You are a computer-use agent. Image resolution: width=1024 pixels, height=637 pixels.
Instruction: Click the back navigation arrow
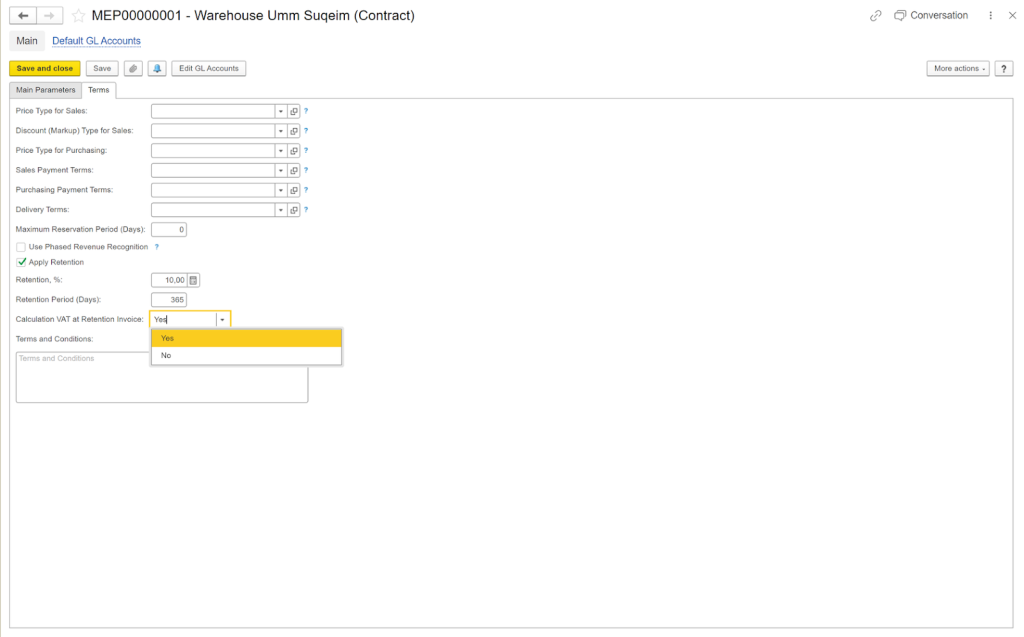23,16
